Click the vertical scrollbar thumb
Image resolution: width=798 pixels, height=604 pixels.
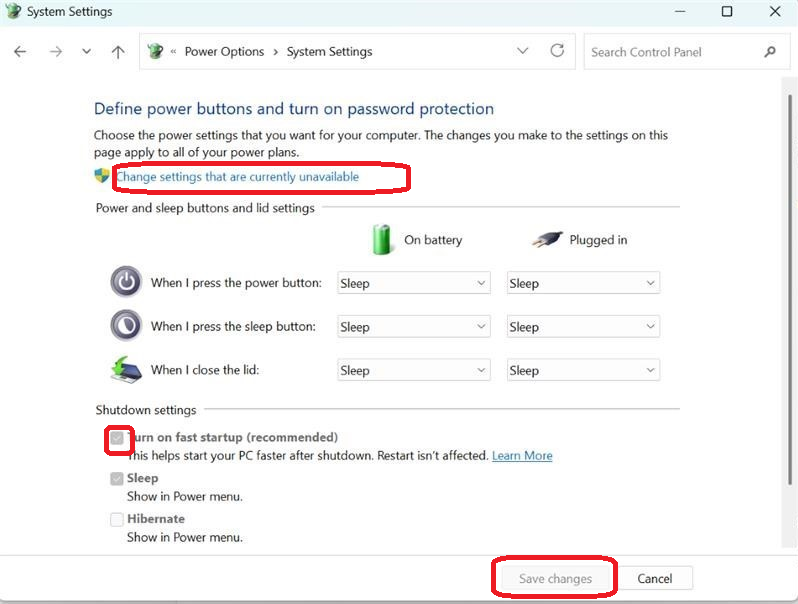[x=789, y=290]
